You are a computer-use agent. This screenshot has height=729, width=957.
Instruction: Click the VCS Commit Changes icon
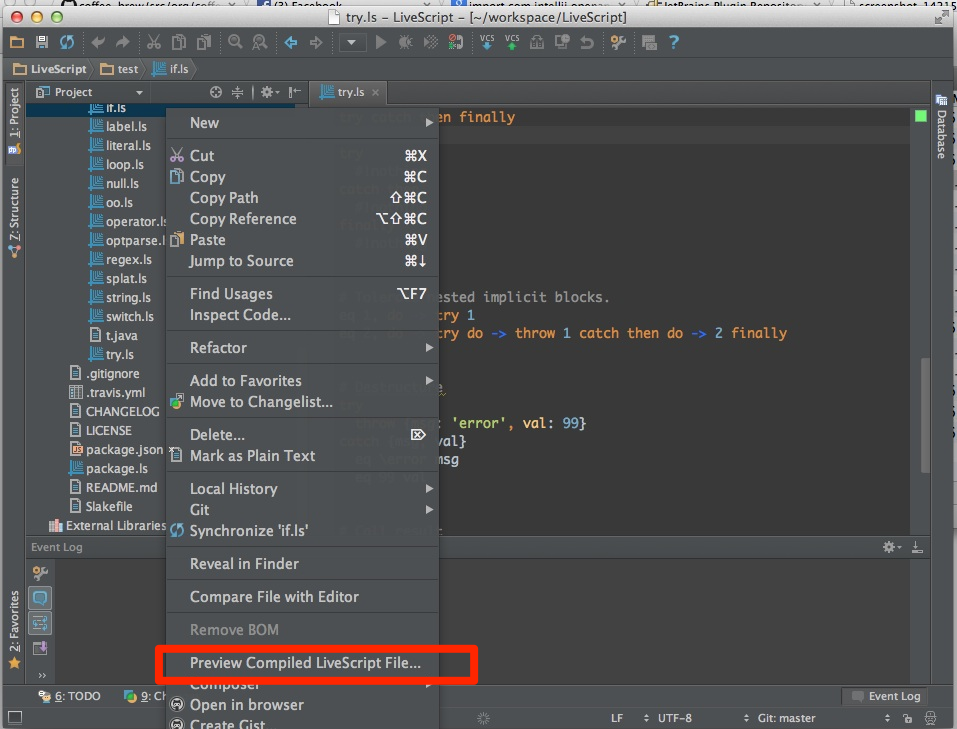tap(512, 42)
